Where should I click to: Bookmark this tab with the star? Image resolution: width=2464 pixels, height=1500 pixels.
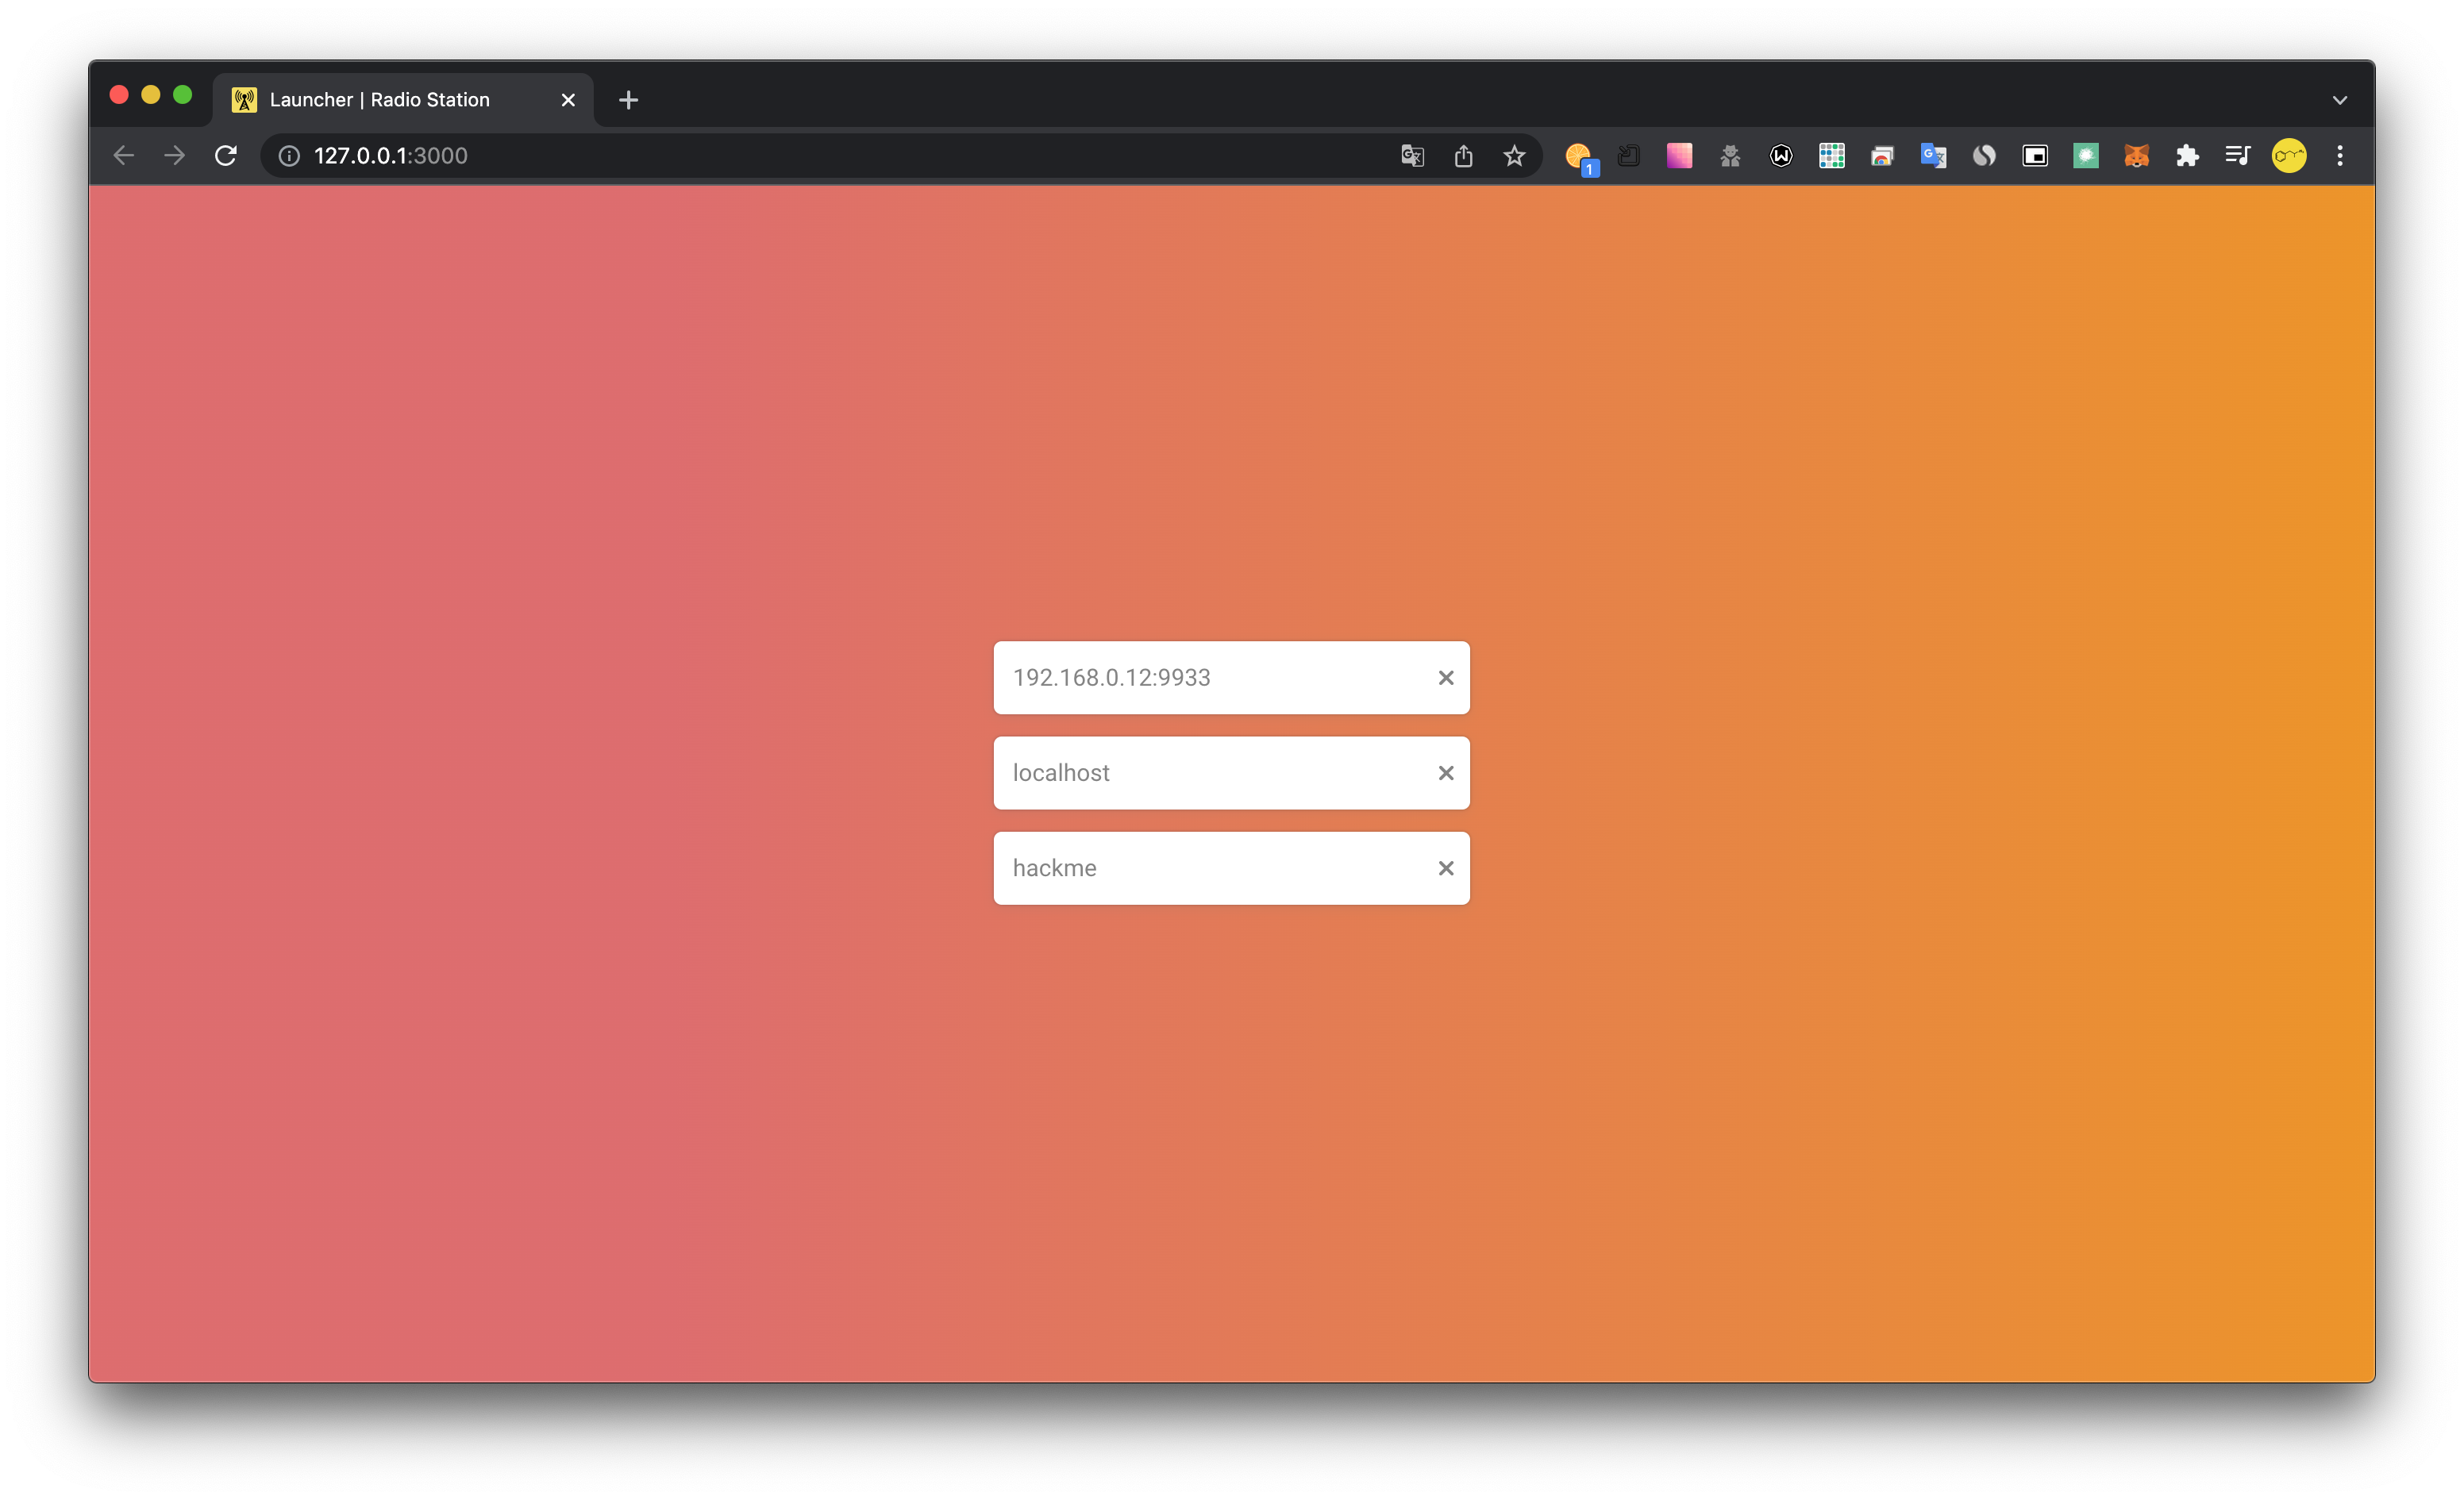(x=1514, y=156)
